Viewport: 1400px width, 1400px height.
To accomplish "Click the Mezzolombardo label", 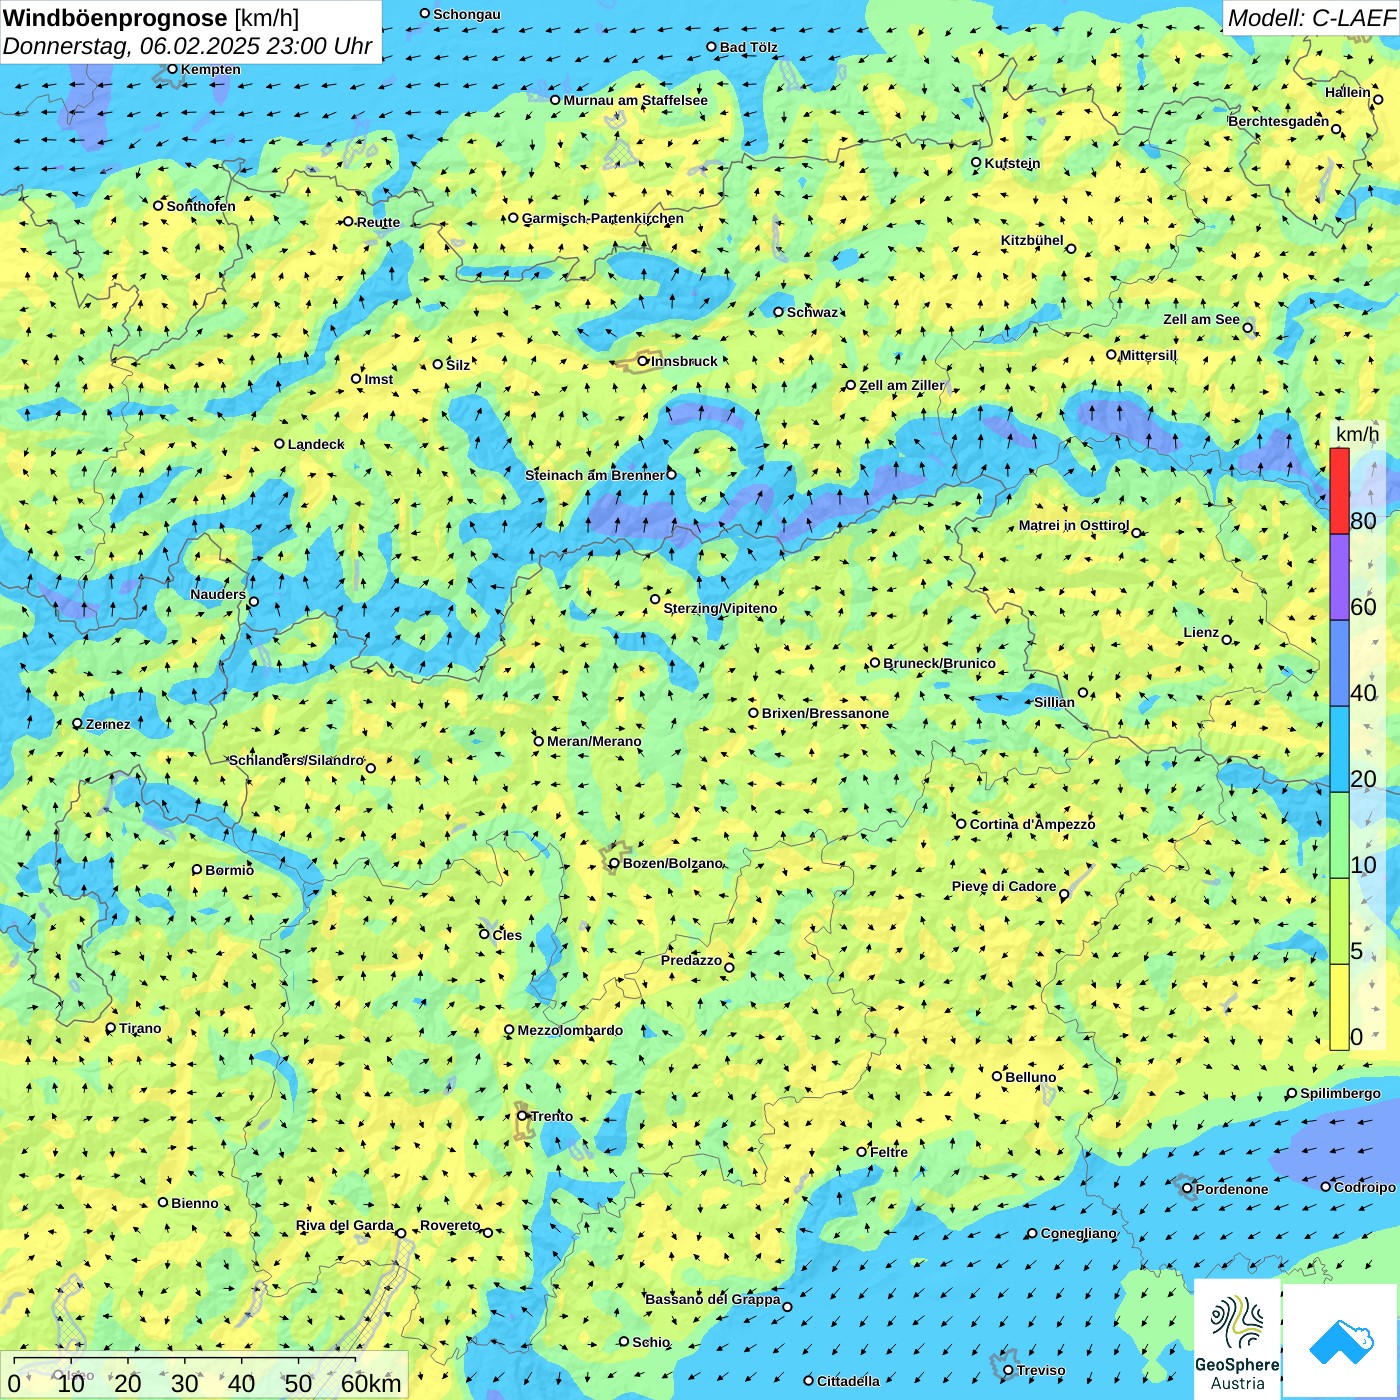I will point(570,1030).
